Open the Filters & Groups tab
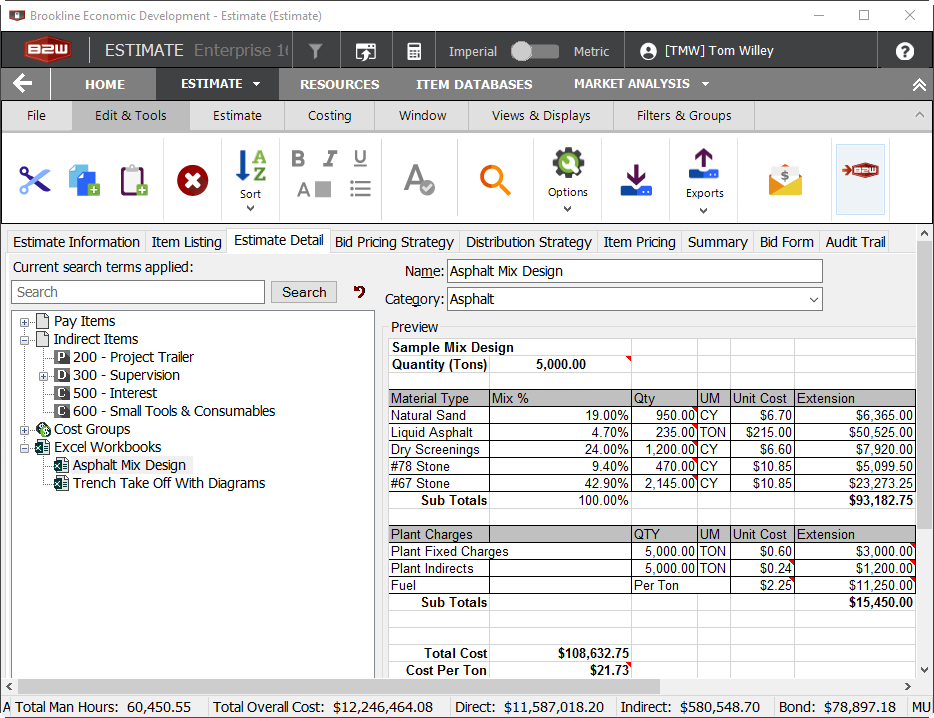Screen dimensions: 934x718 (684, 116)
